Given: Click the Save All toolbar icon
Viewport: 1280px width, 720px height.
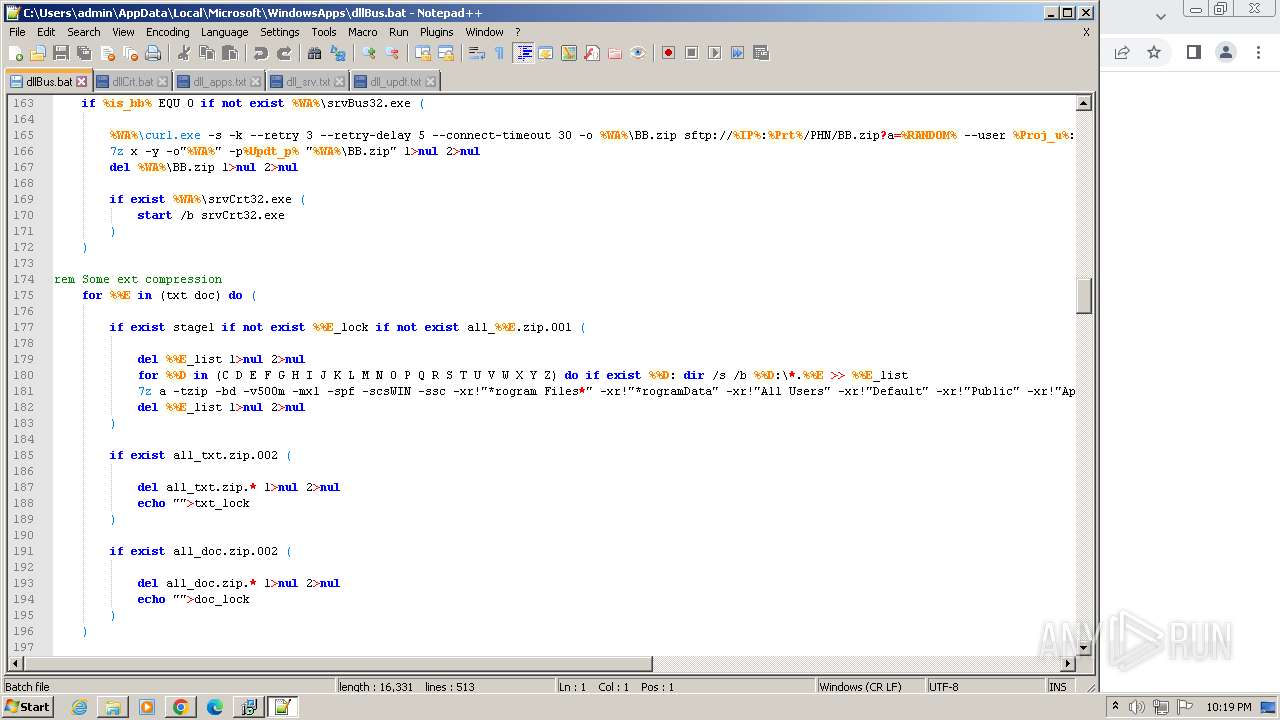Looking at the screenshot, I should click(84, 53).
